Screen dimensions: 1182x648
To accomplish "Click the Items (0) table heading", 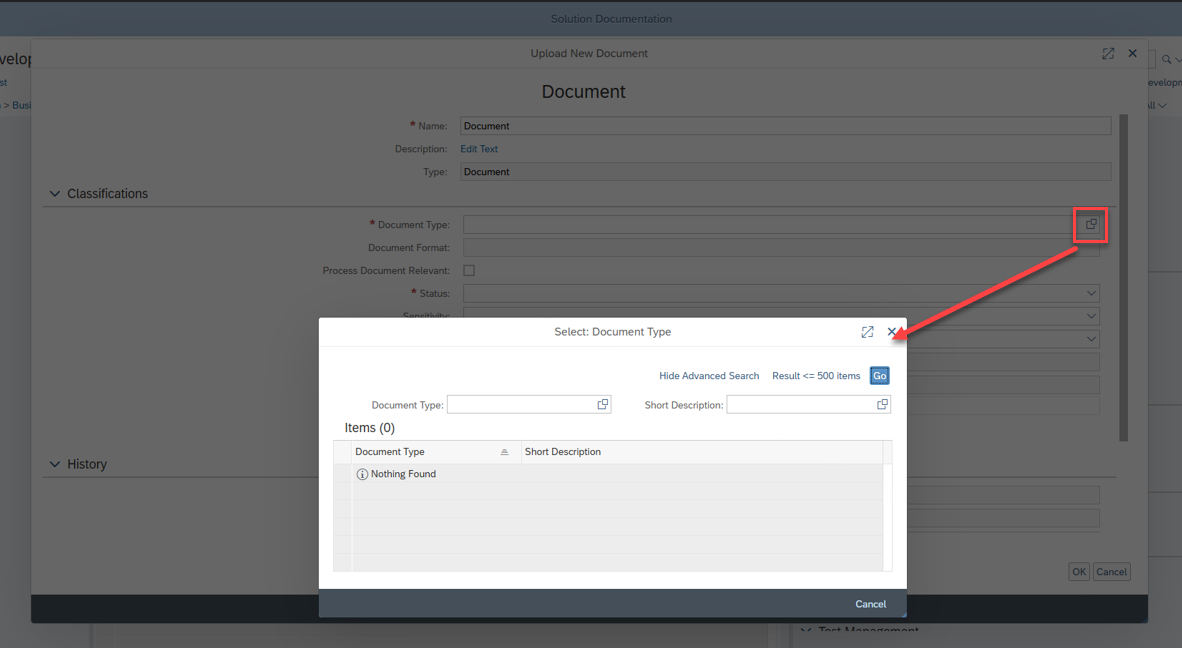I will click(x=369, y=428).
